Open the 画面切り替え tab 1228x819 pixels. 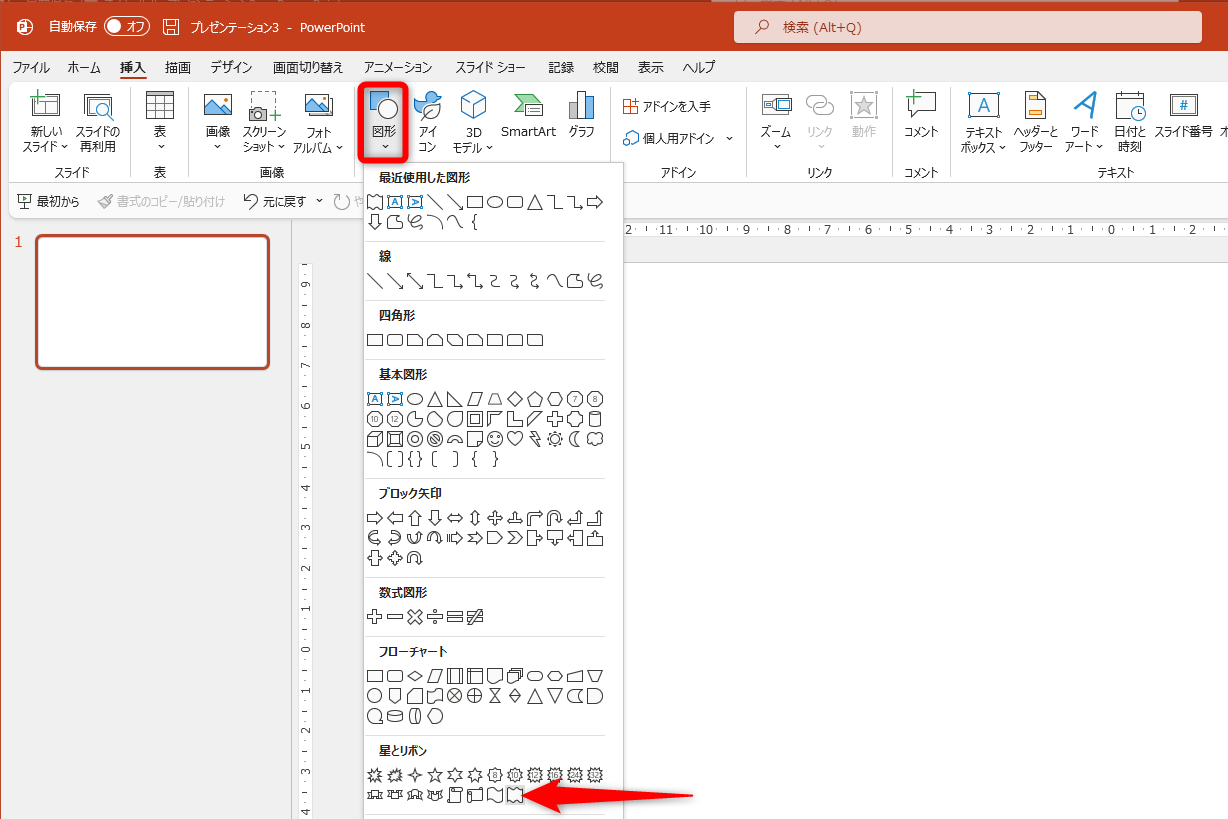[x=308, y=68]
